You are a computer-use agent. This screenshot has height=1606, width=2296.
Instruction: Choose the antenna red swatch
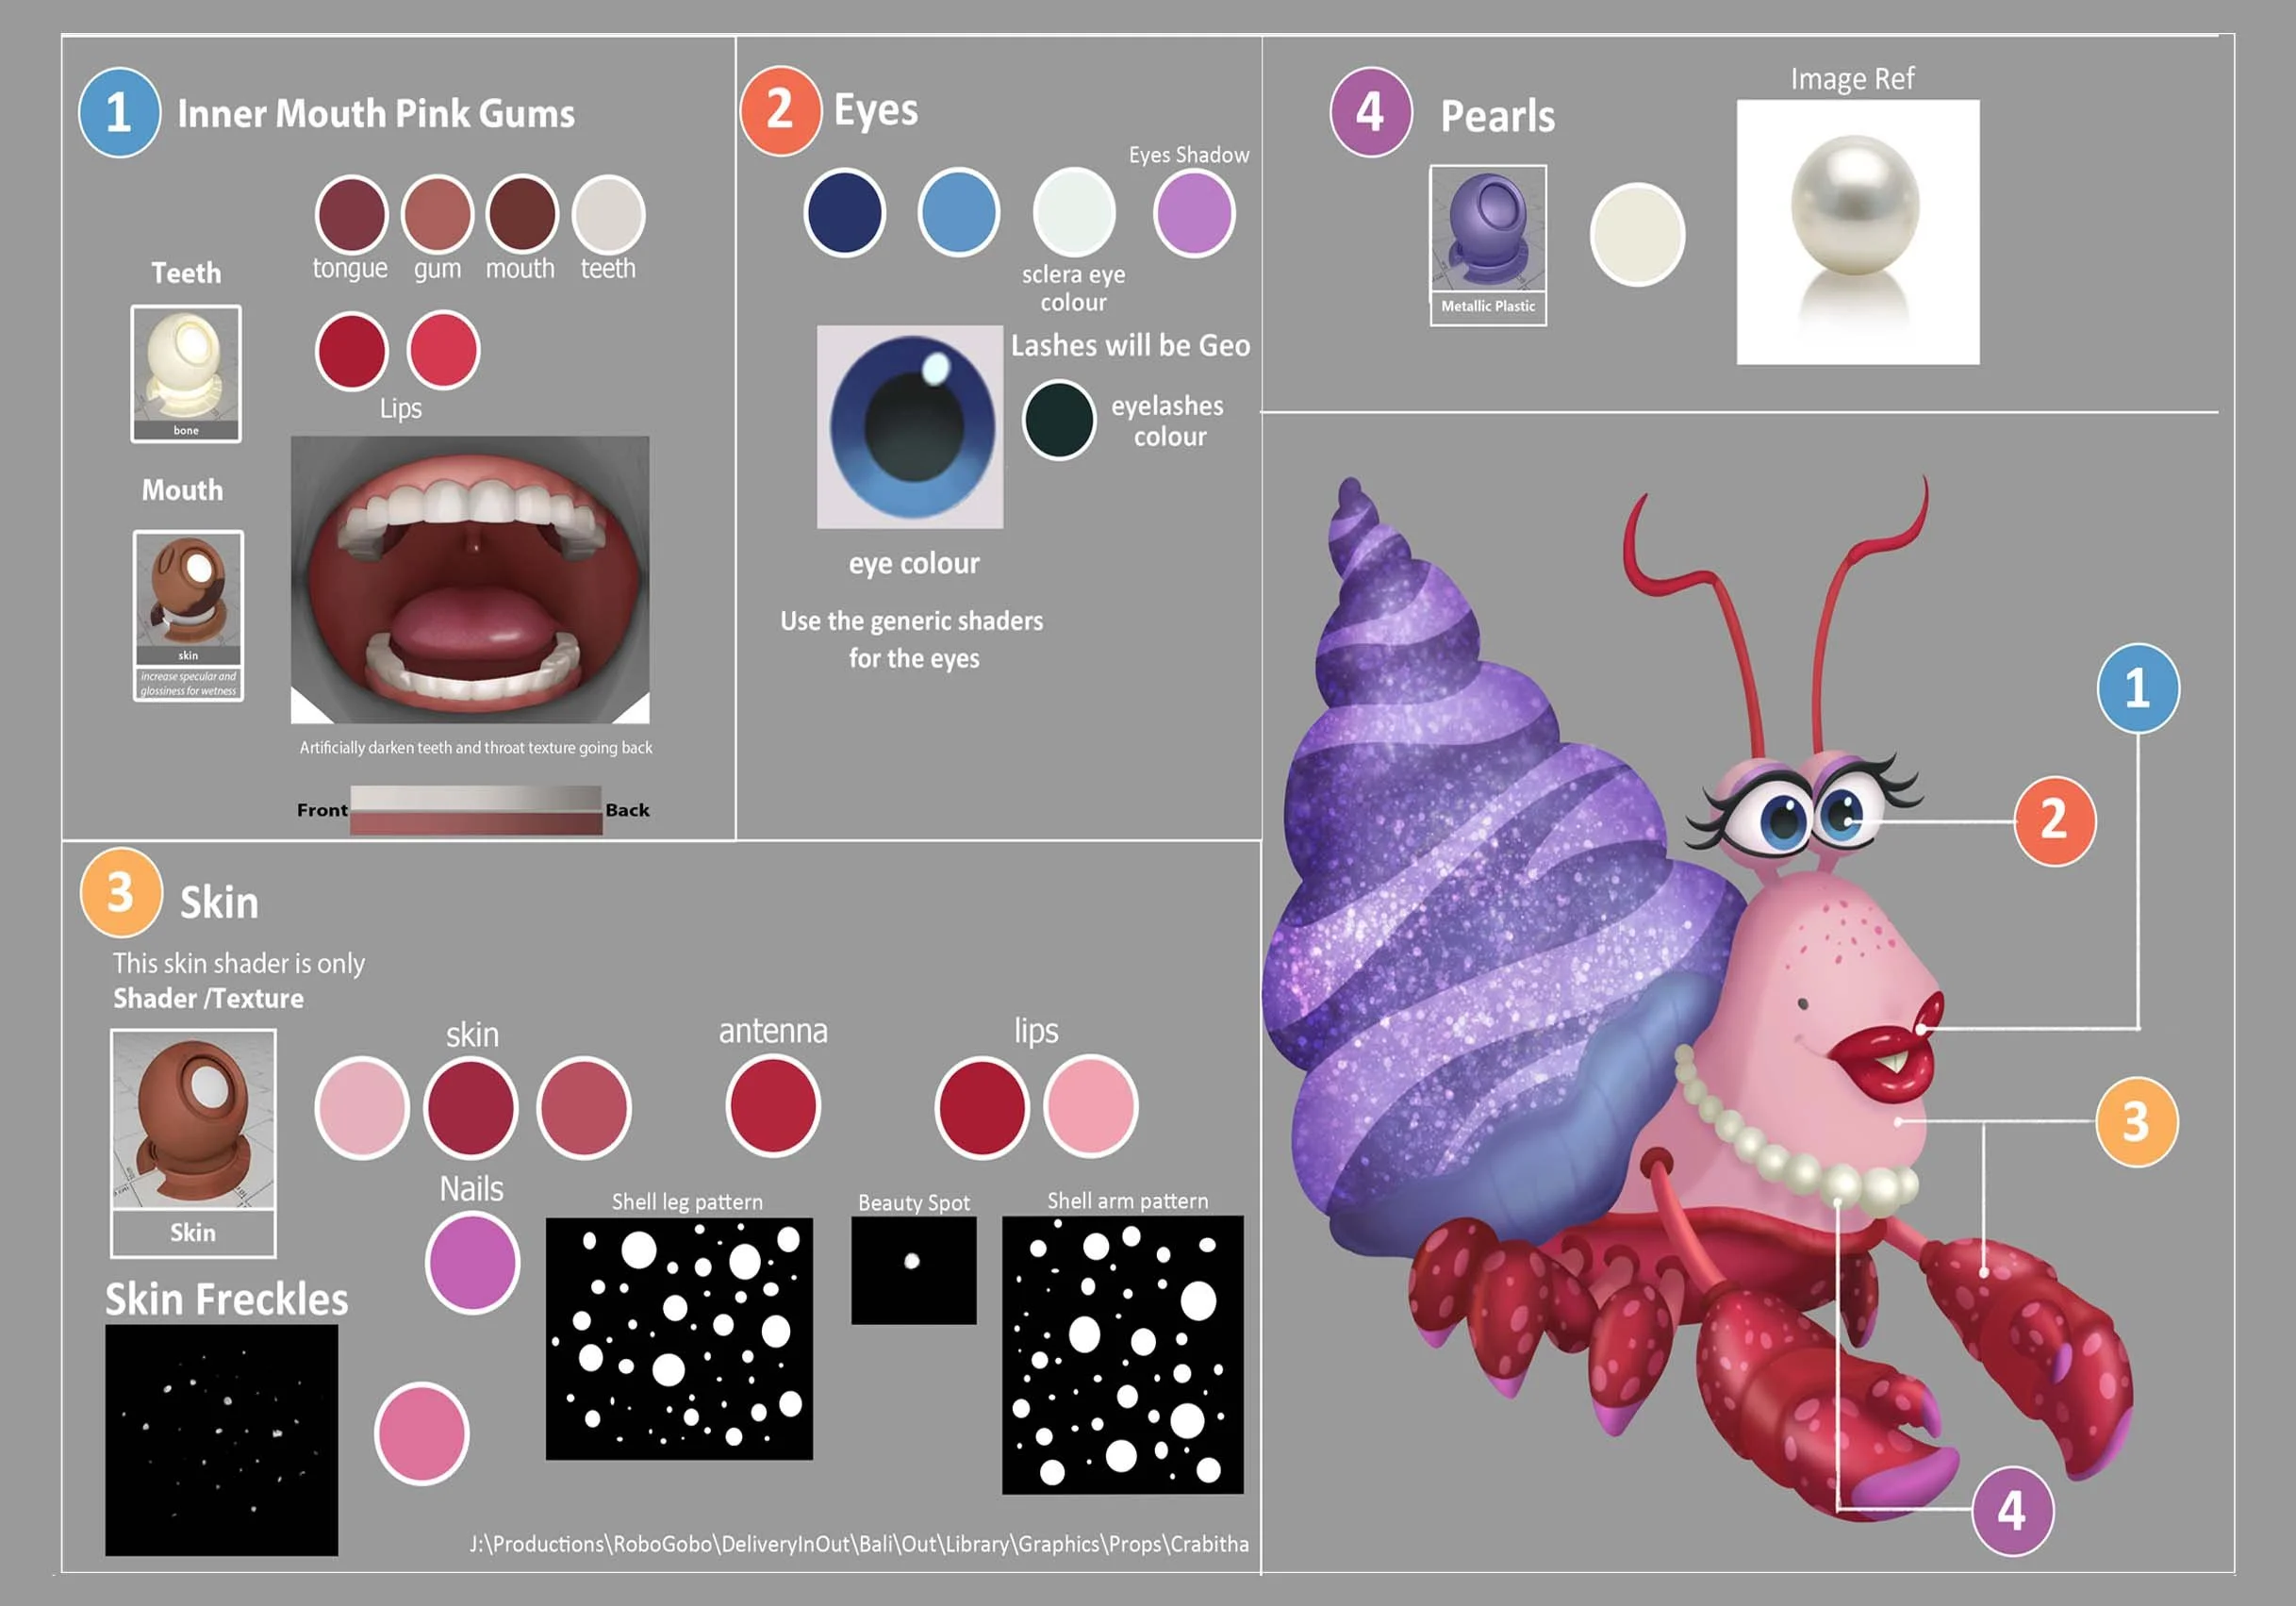click(772, 1106)
